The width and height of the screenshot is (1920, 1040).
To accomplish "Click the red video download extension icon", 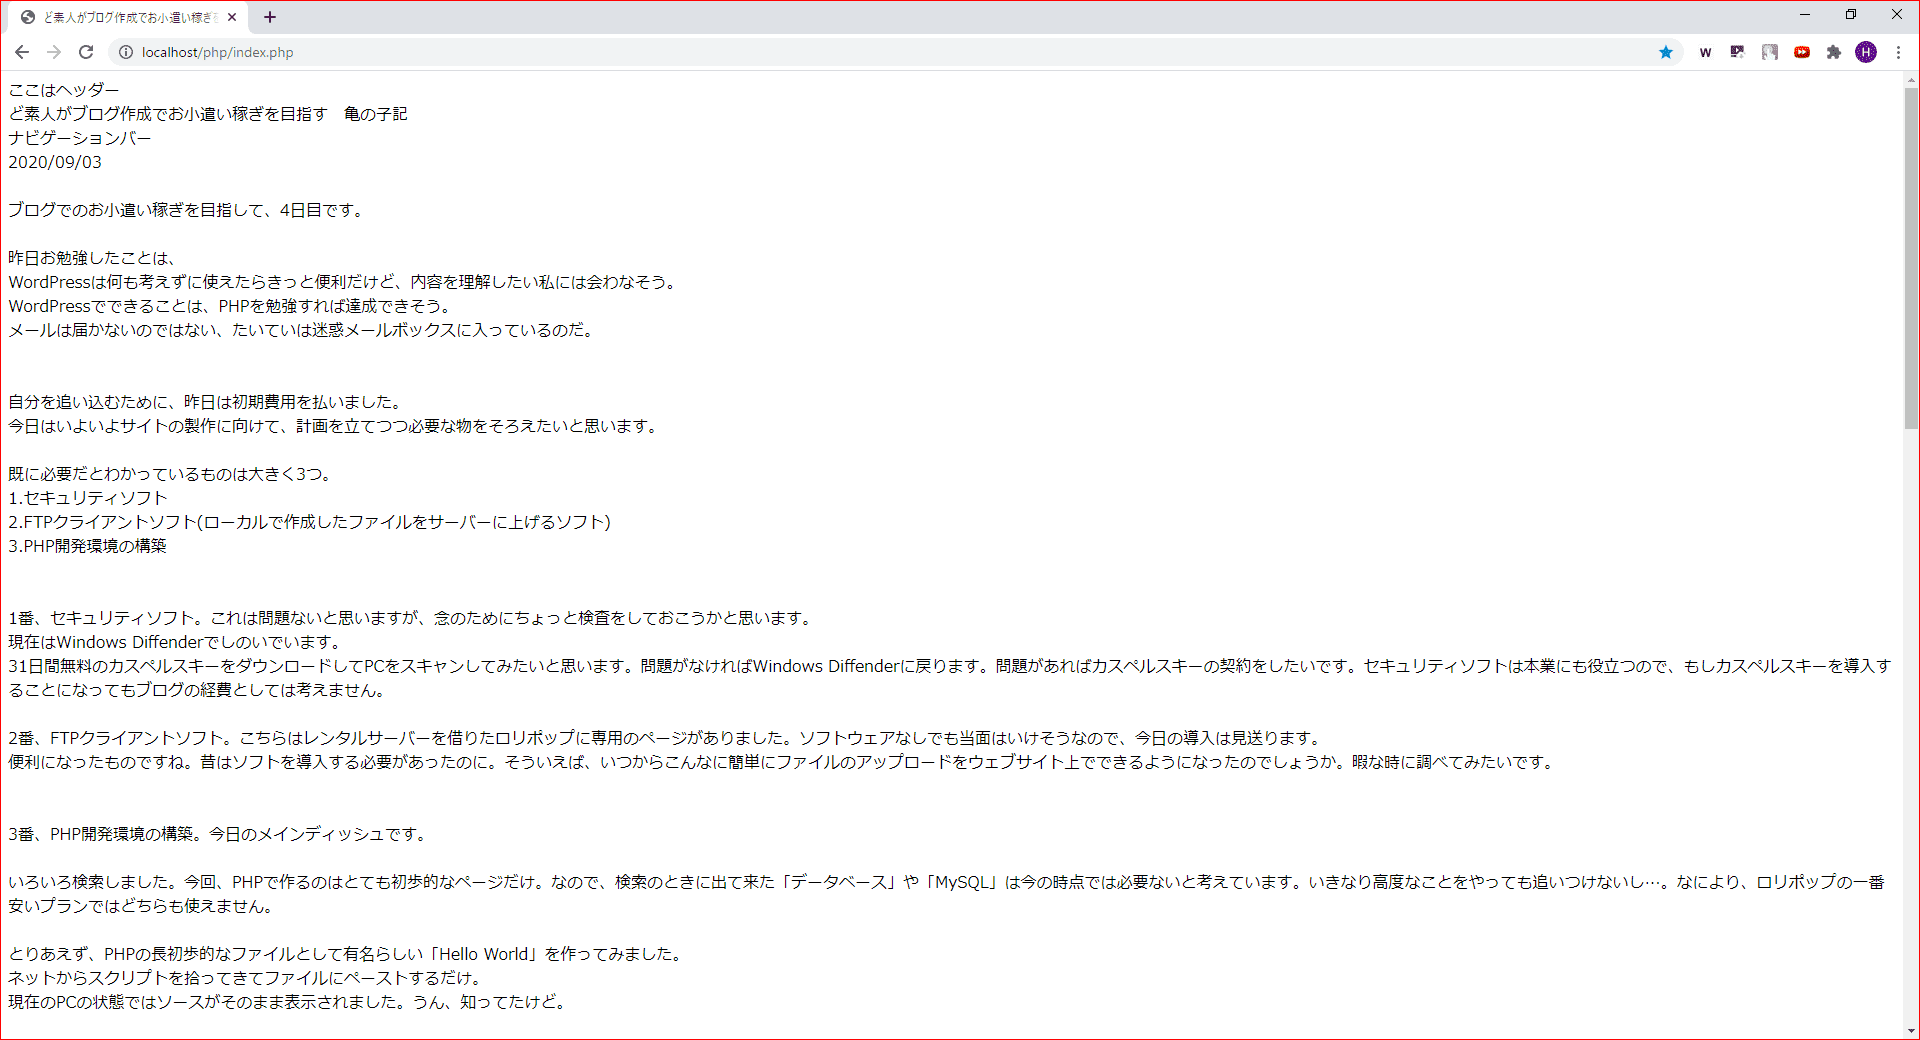I will [x=1802, y=52].
